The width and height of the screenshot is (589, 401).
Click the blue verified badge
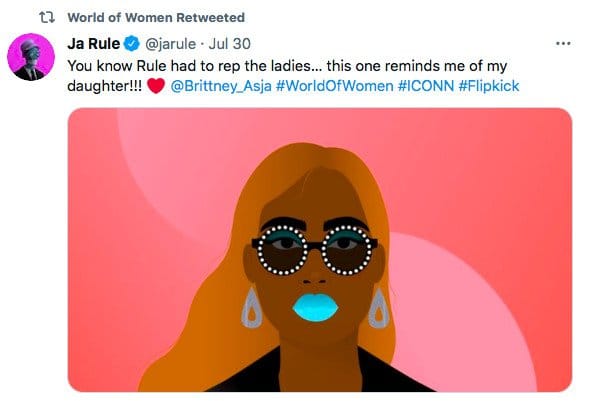[132, 44]
